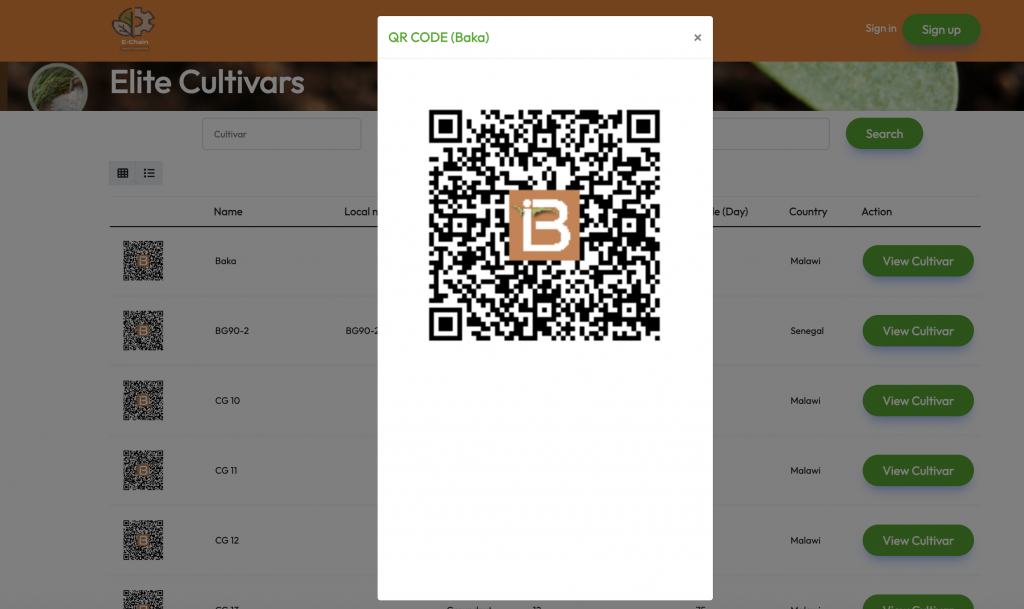Click Malawi in the Baka row
The image size is (1024, 609).
click(805, 261)
